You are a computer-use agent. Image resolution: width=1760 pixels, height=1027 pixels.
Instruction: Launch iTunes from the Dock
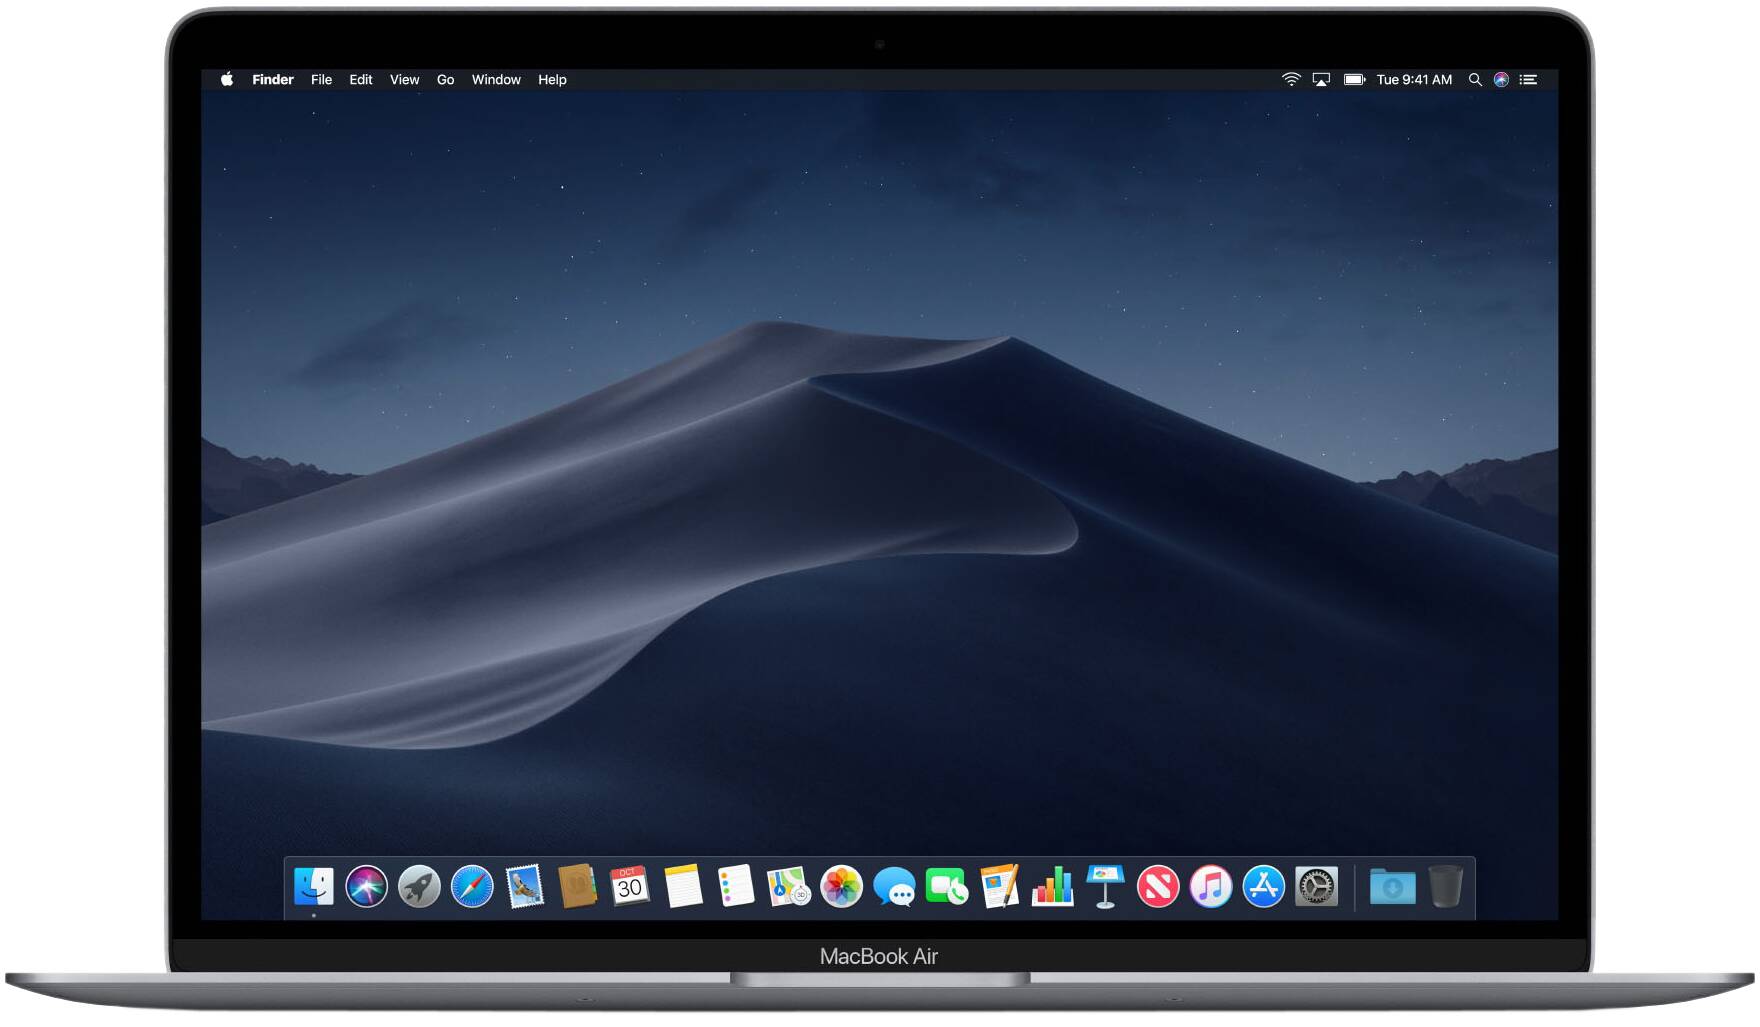pyautogui.click(x=1211, y=887)
